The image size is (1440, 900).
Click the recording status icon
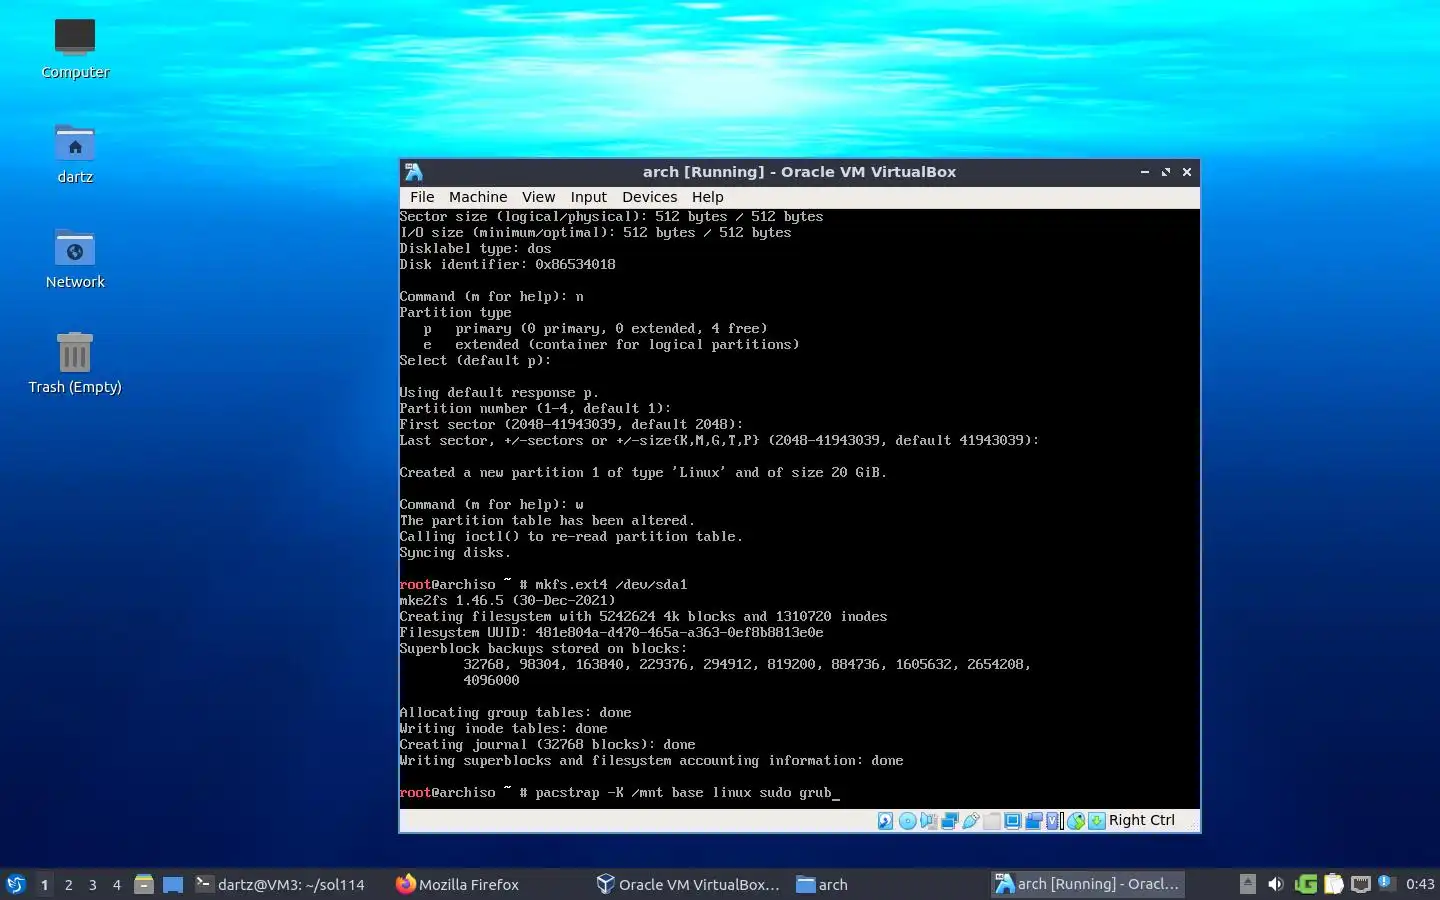1034,821
